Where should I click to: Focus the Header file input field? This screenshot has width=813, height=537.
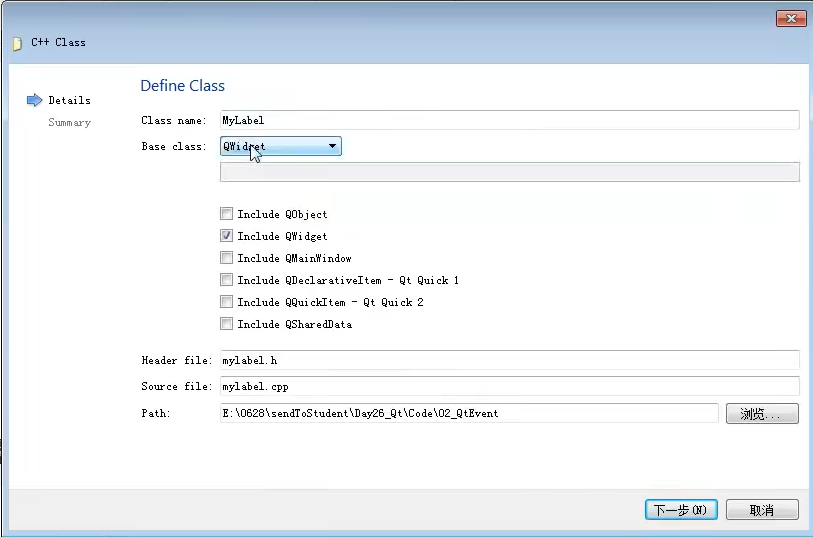pos(509,360)
